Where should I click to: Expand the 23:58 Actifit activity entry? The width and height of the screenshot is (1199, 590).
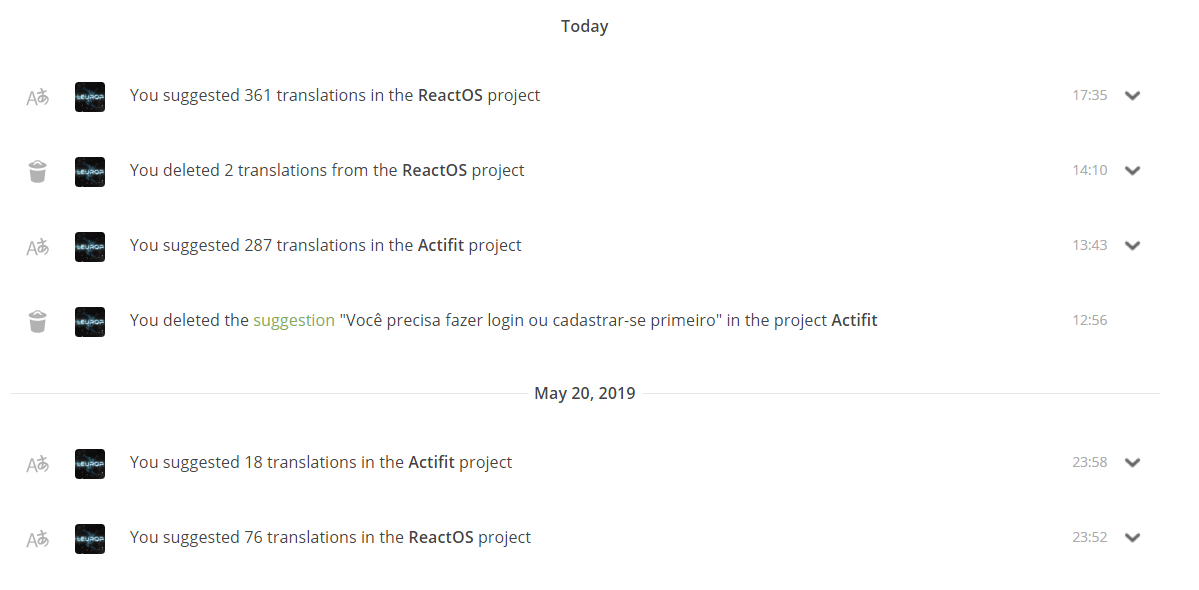1132,463
